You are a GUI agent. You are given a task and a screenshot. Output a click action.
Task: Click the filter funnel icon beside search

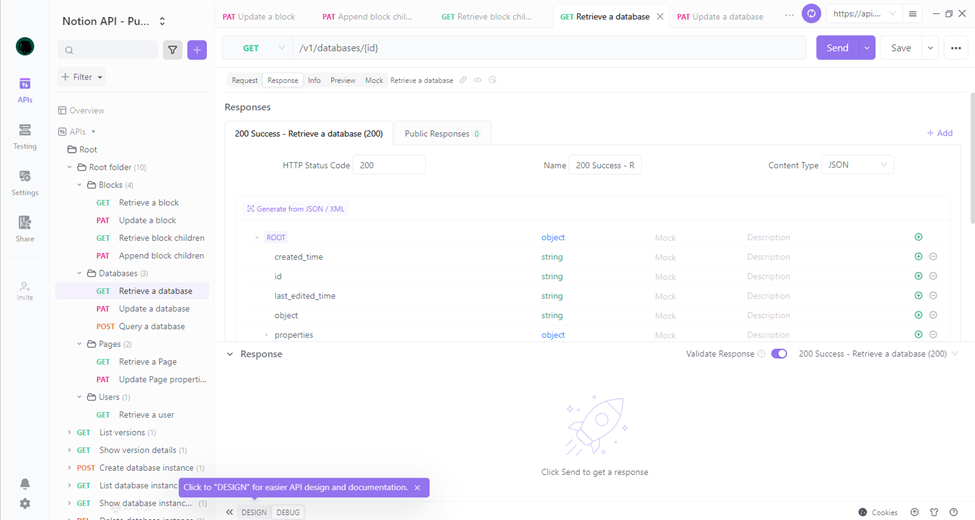(172, 50)
